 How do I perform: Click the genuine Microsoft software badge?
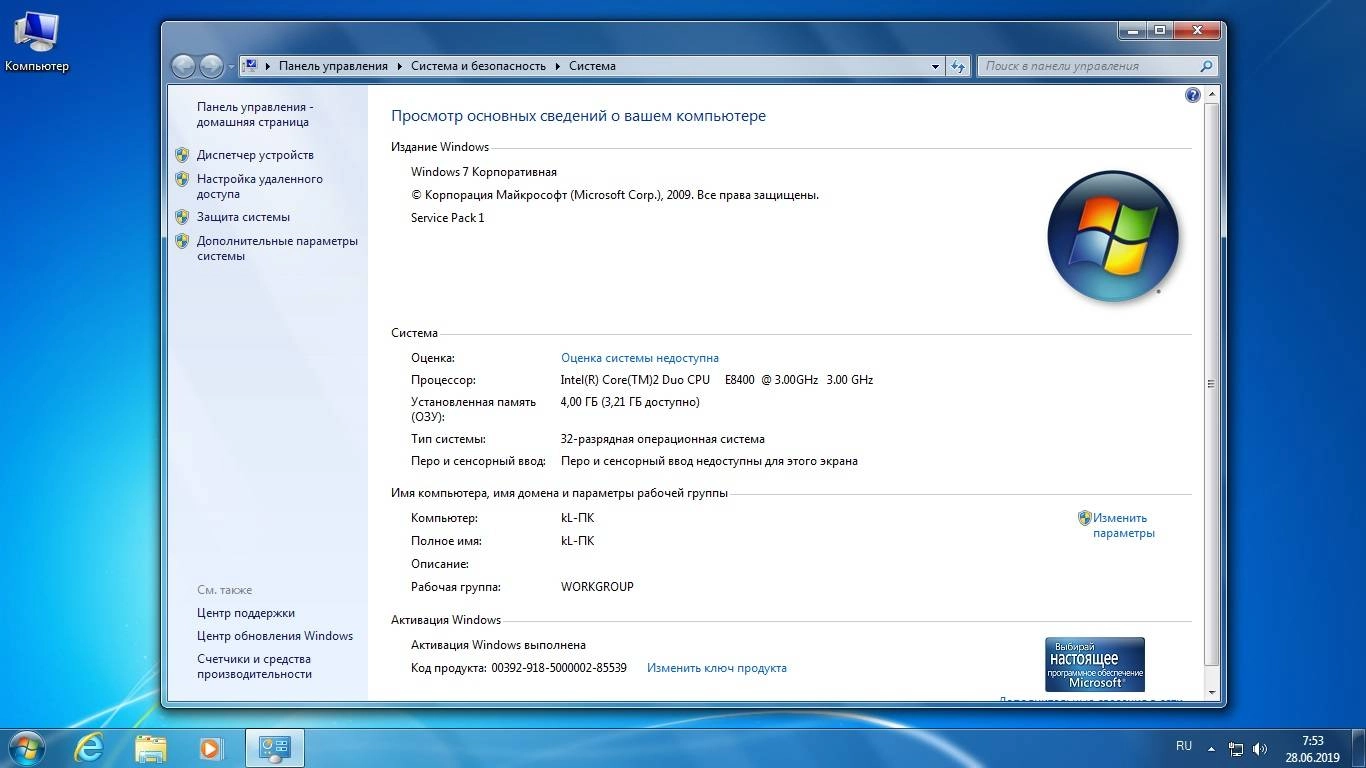click(x=1095, y=664)
